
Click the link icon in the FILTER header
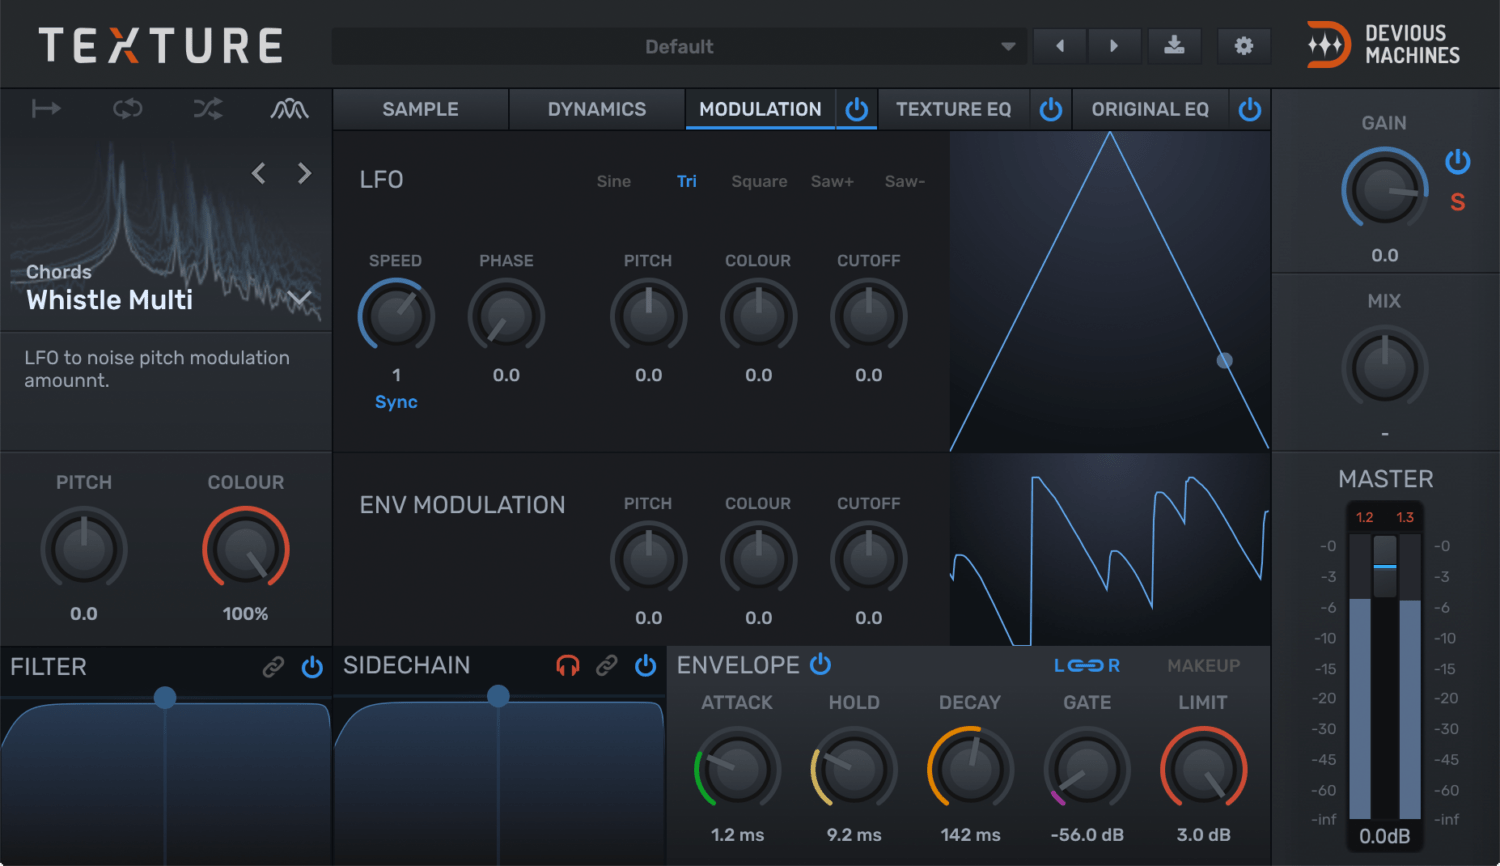[273, 667]
